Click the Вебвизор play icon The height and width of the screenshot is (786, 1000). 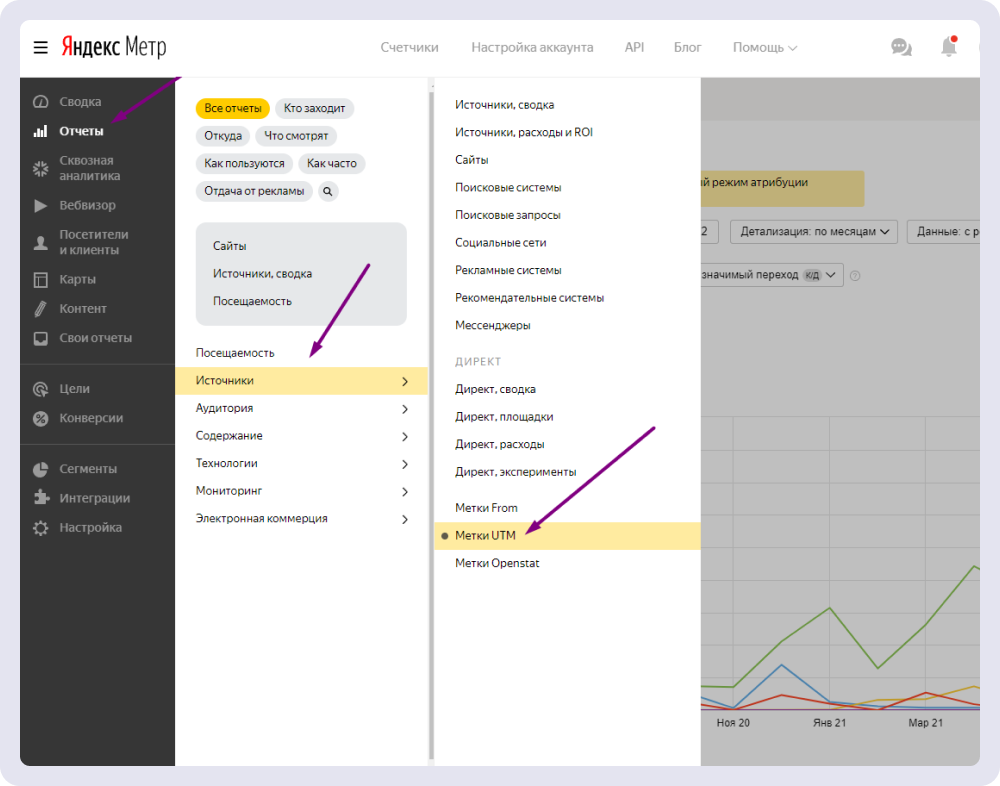(40, 206)
